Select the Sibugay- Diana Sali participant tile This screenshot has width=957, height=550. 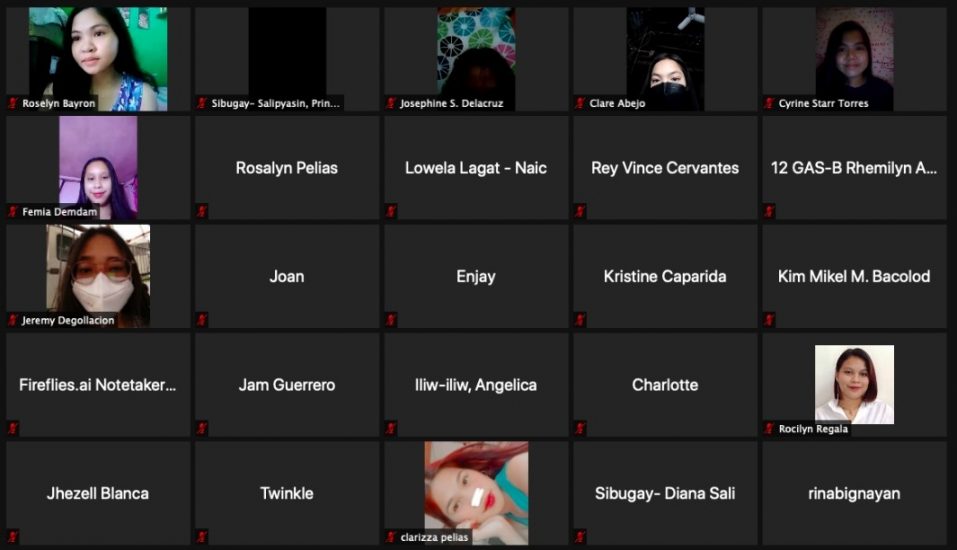pyautogui.click(x=665, y=493)
